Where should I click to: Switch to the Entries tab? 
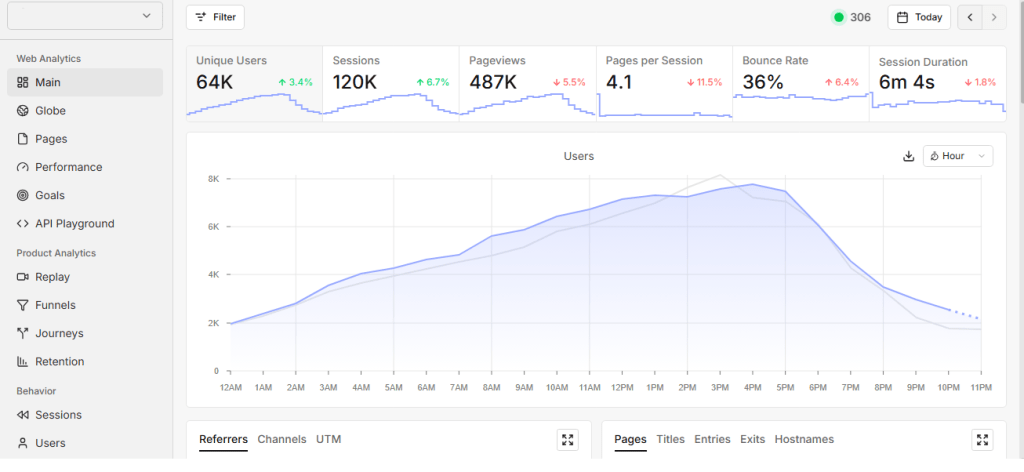tap(712, 439)
